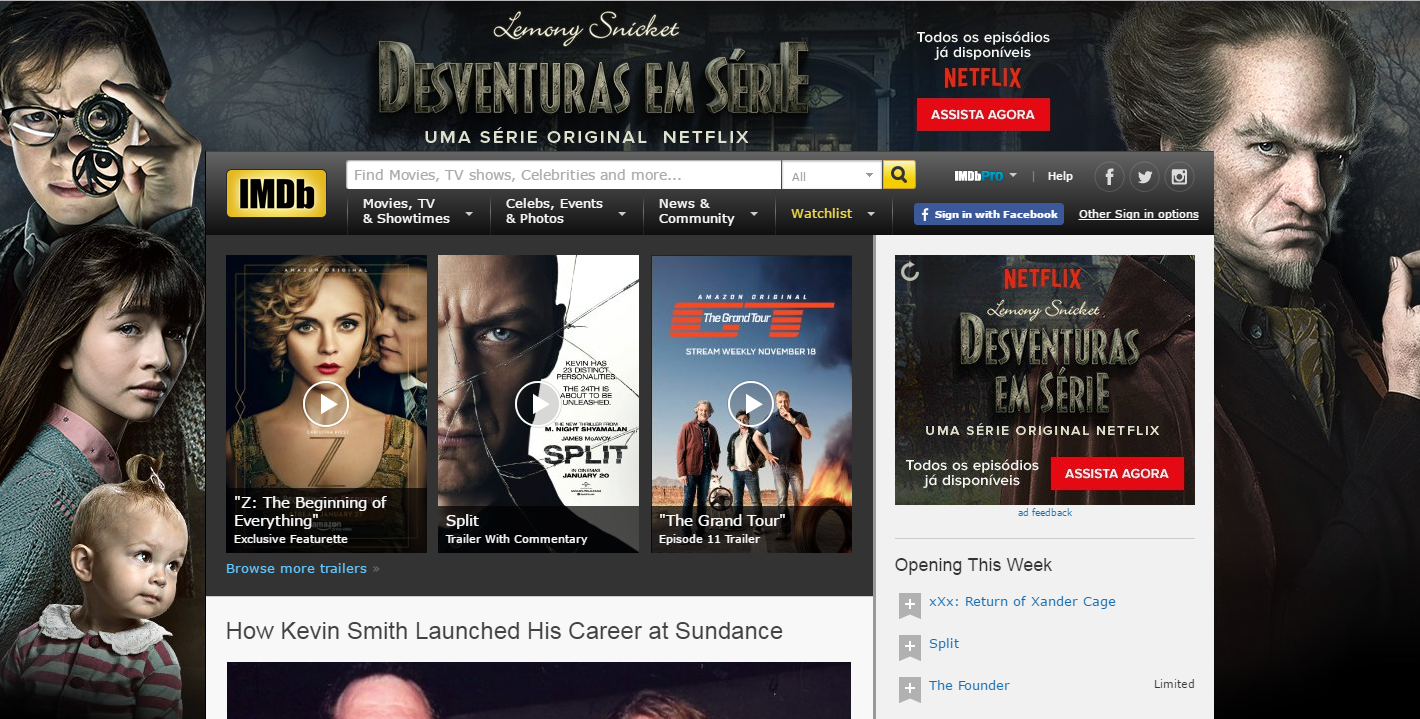Open xXx: Return of Xander Cage link

[x=1022, y=602]
